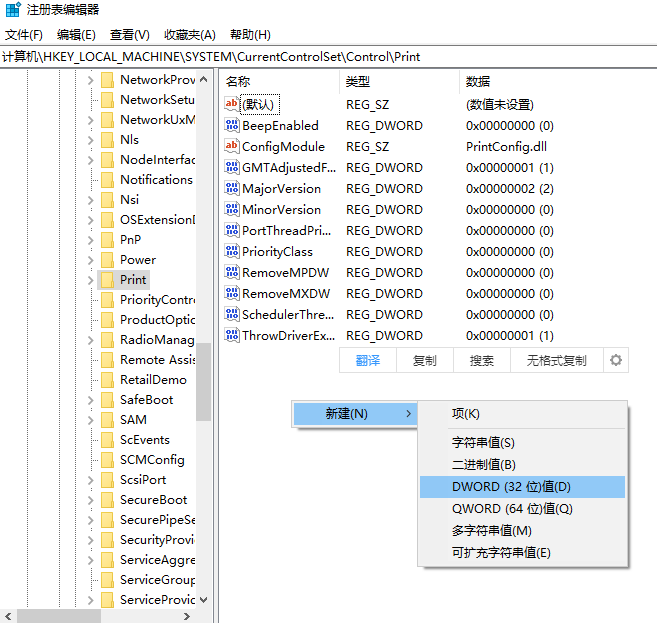Click the Nsi folder icon
The width and height of the screenshot is (657, 623).
pos(107,199)
